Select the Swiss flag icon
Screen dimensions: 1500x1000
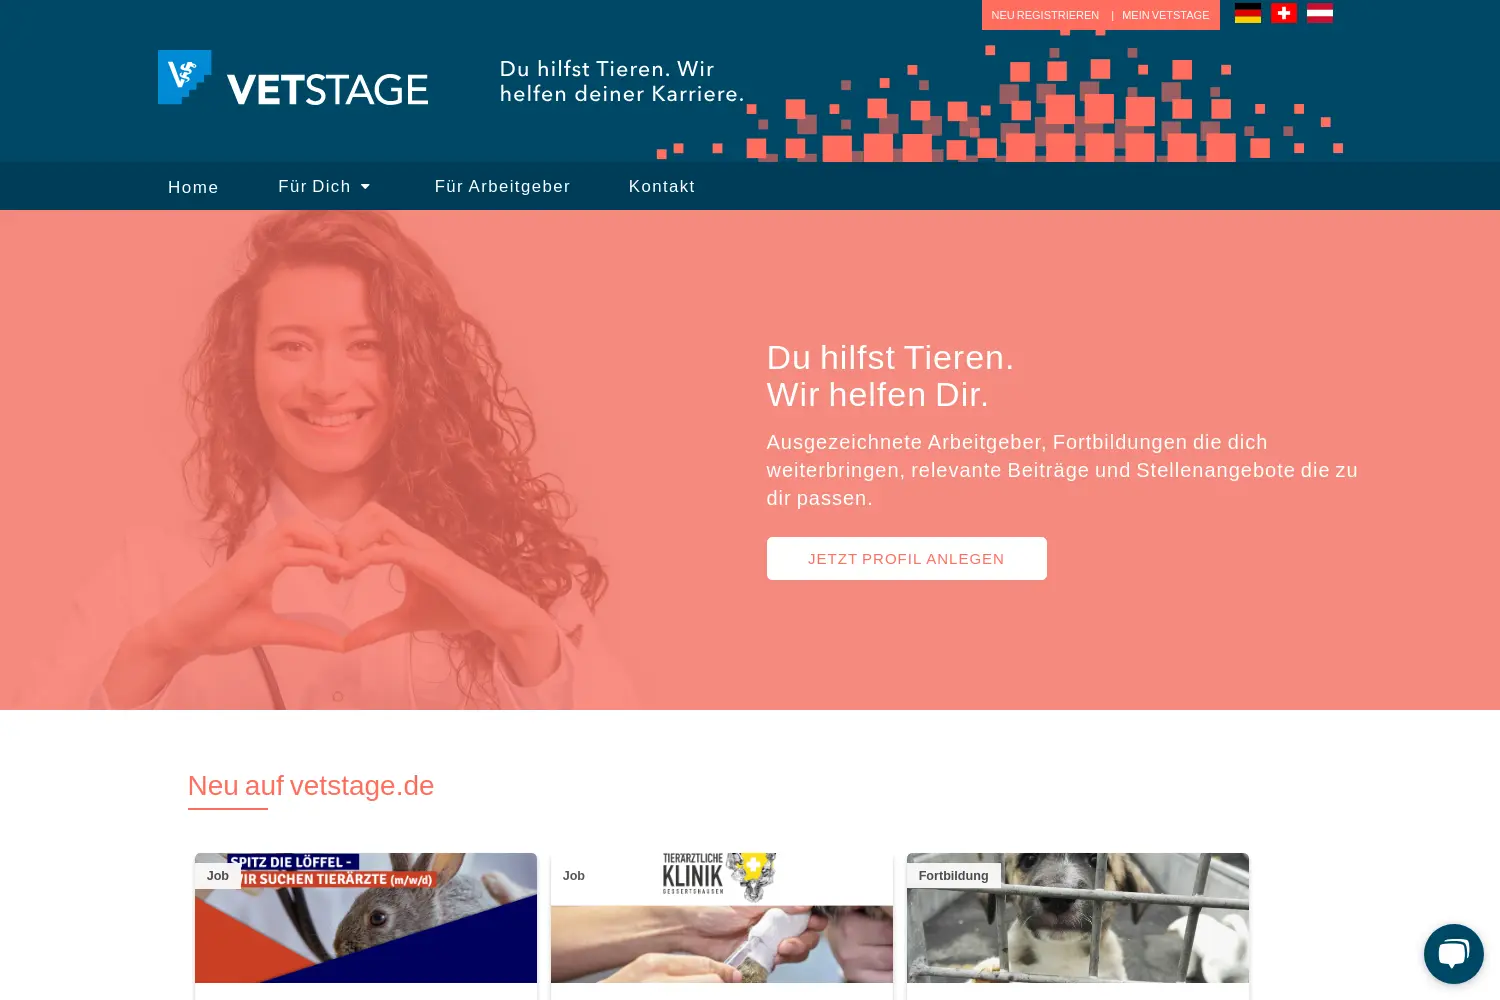pyautogui.click(x=1283, y=13)
